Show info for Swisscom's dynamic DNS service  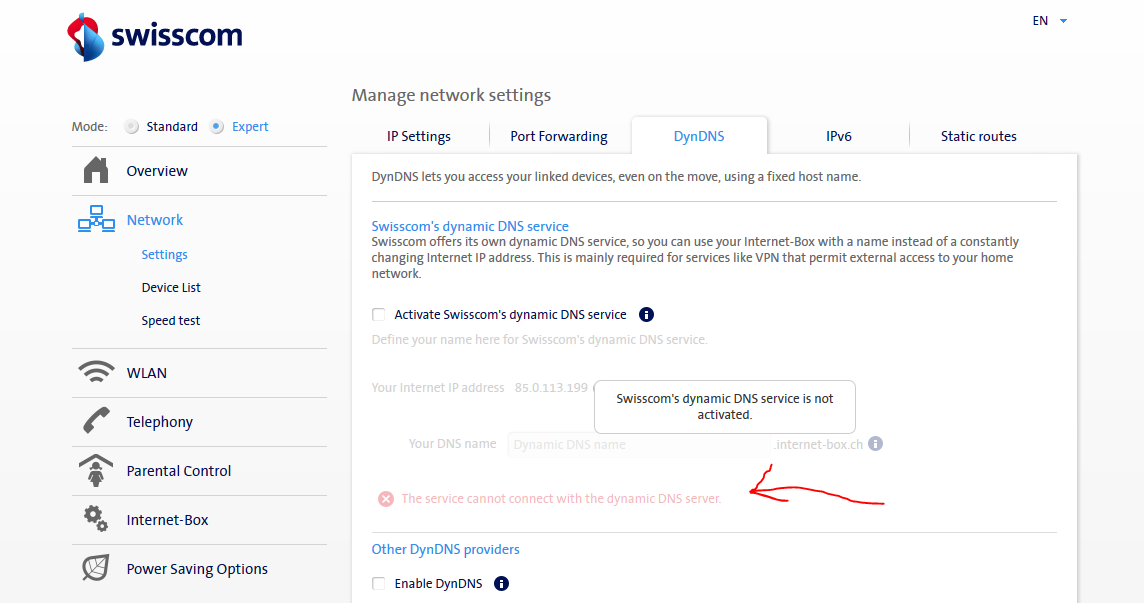[646, 315]
